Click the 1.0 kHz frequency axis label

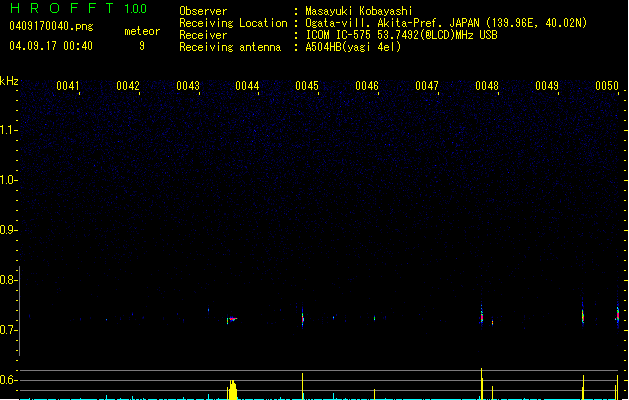tap(8, 180)
